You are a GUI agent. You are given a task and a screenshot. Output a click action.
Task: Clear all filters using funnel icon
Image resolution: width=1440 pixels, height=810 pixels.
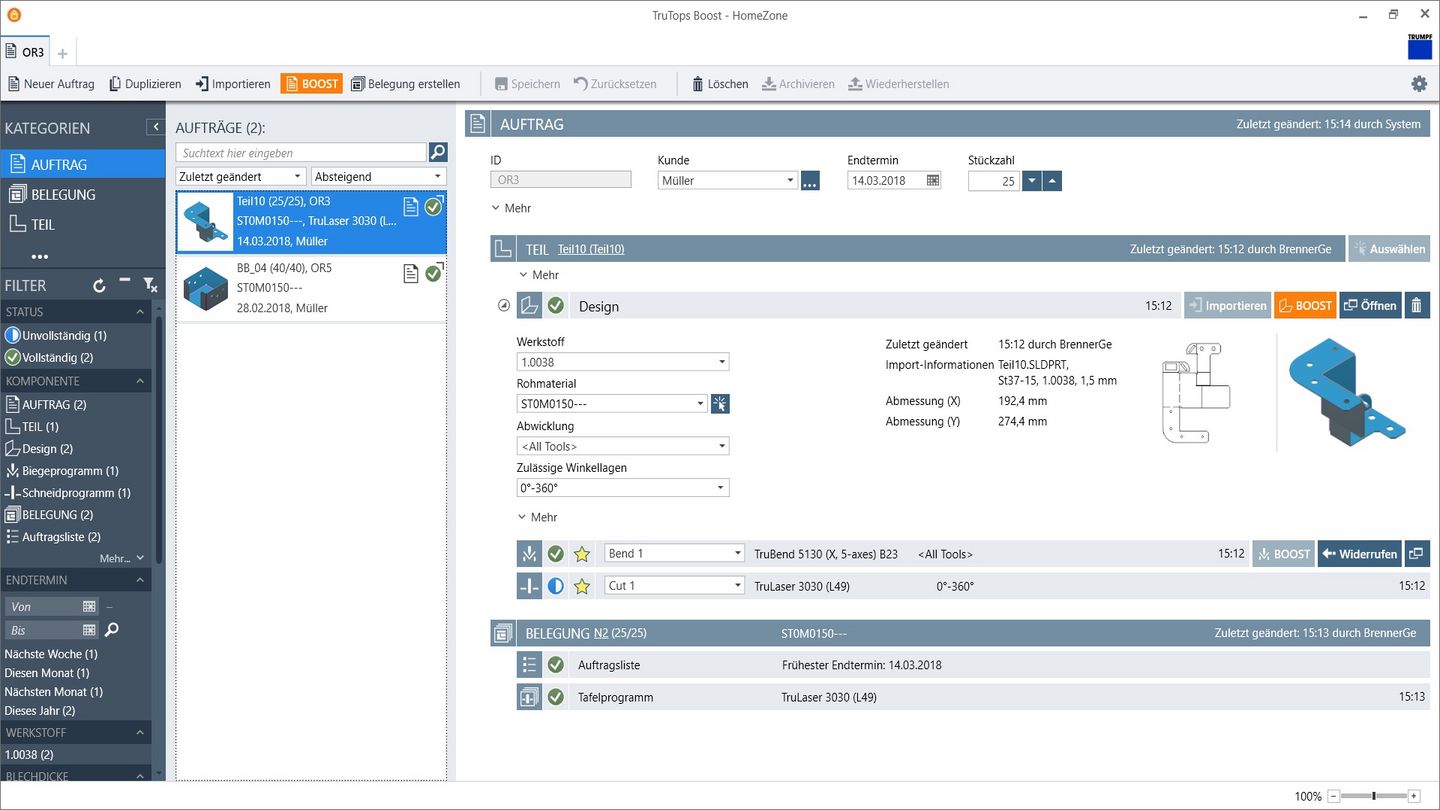pyautogui.click(x=149, y=286)
